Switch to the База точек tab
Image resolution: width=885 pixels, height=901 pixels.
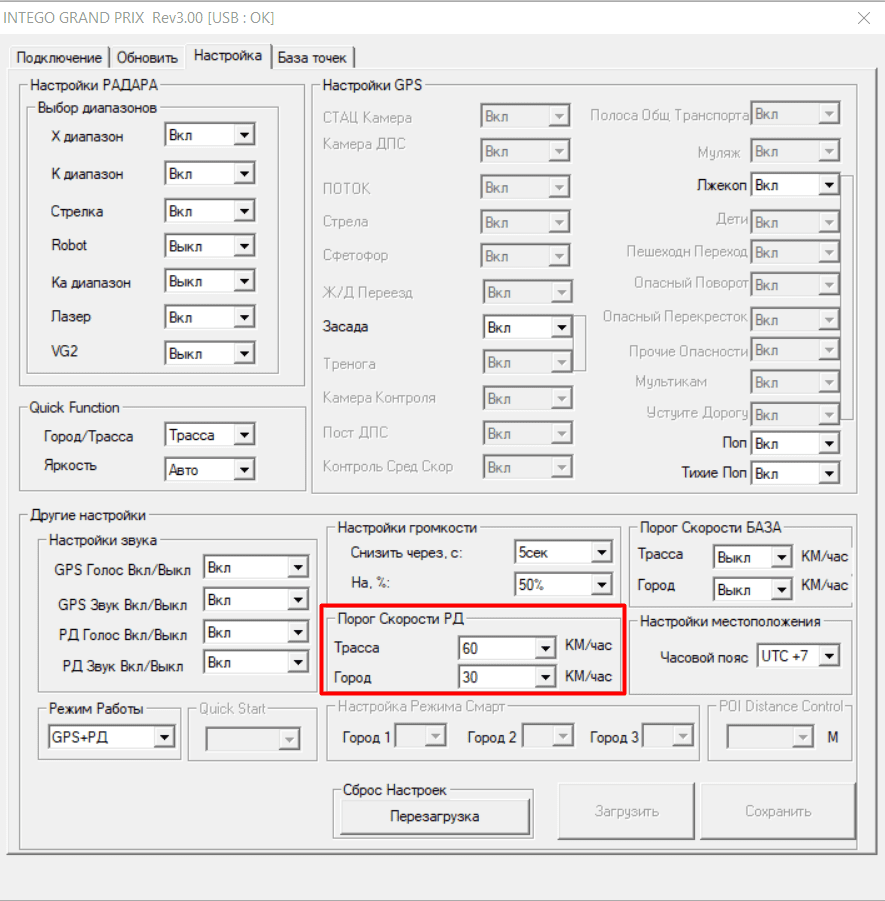(313, 58)
